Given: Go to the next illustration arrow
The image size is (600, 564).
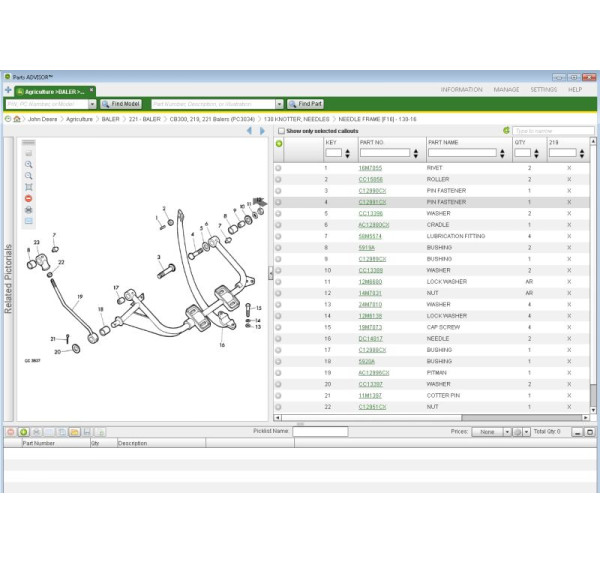Looking at the screenshot, I should (x=262, y=131).
